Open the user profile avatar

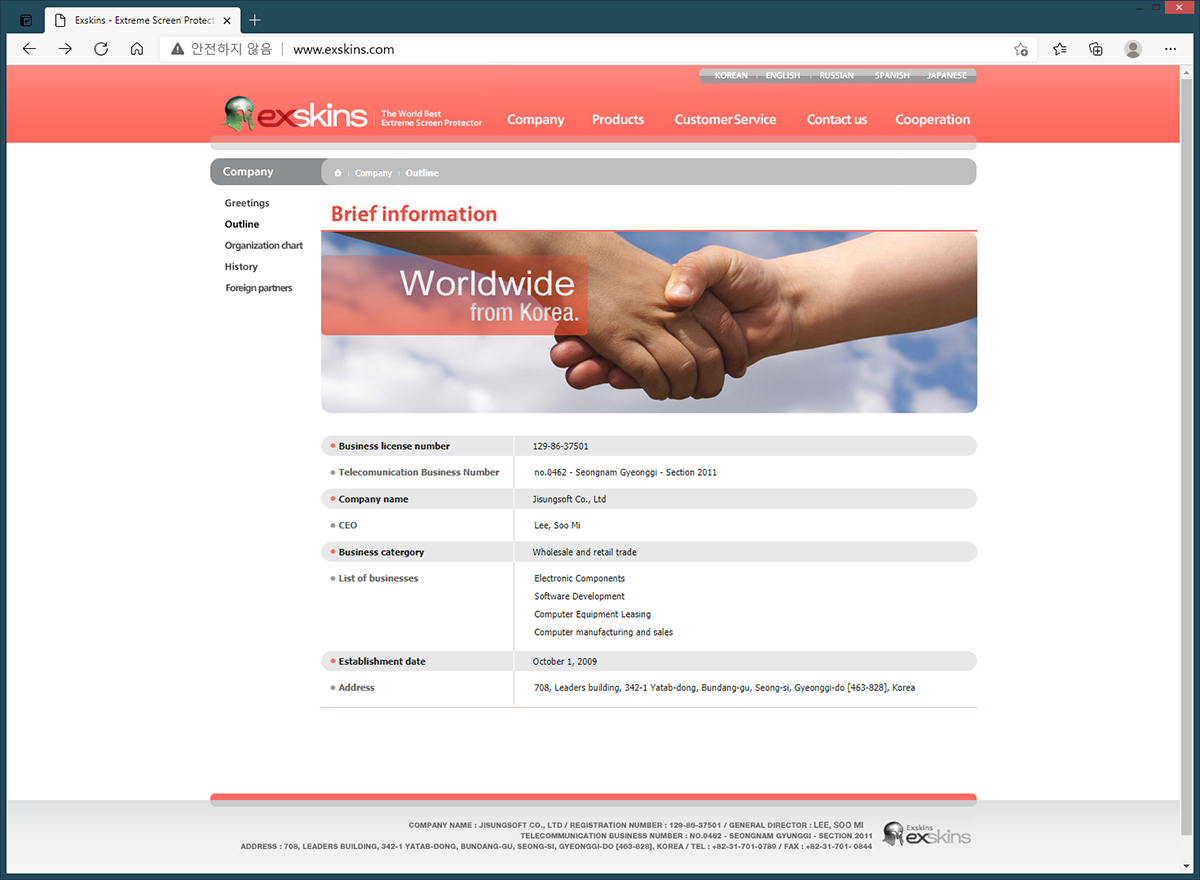(x=1133, y=49)
